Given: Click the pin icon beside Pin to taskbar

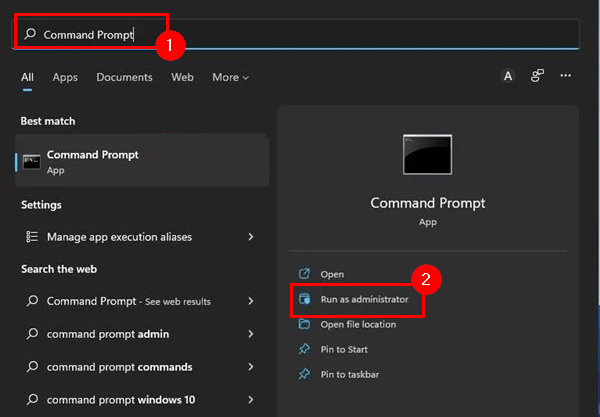Looking at the screenshot, I should [305, 374].
